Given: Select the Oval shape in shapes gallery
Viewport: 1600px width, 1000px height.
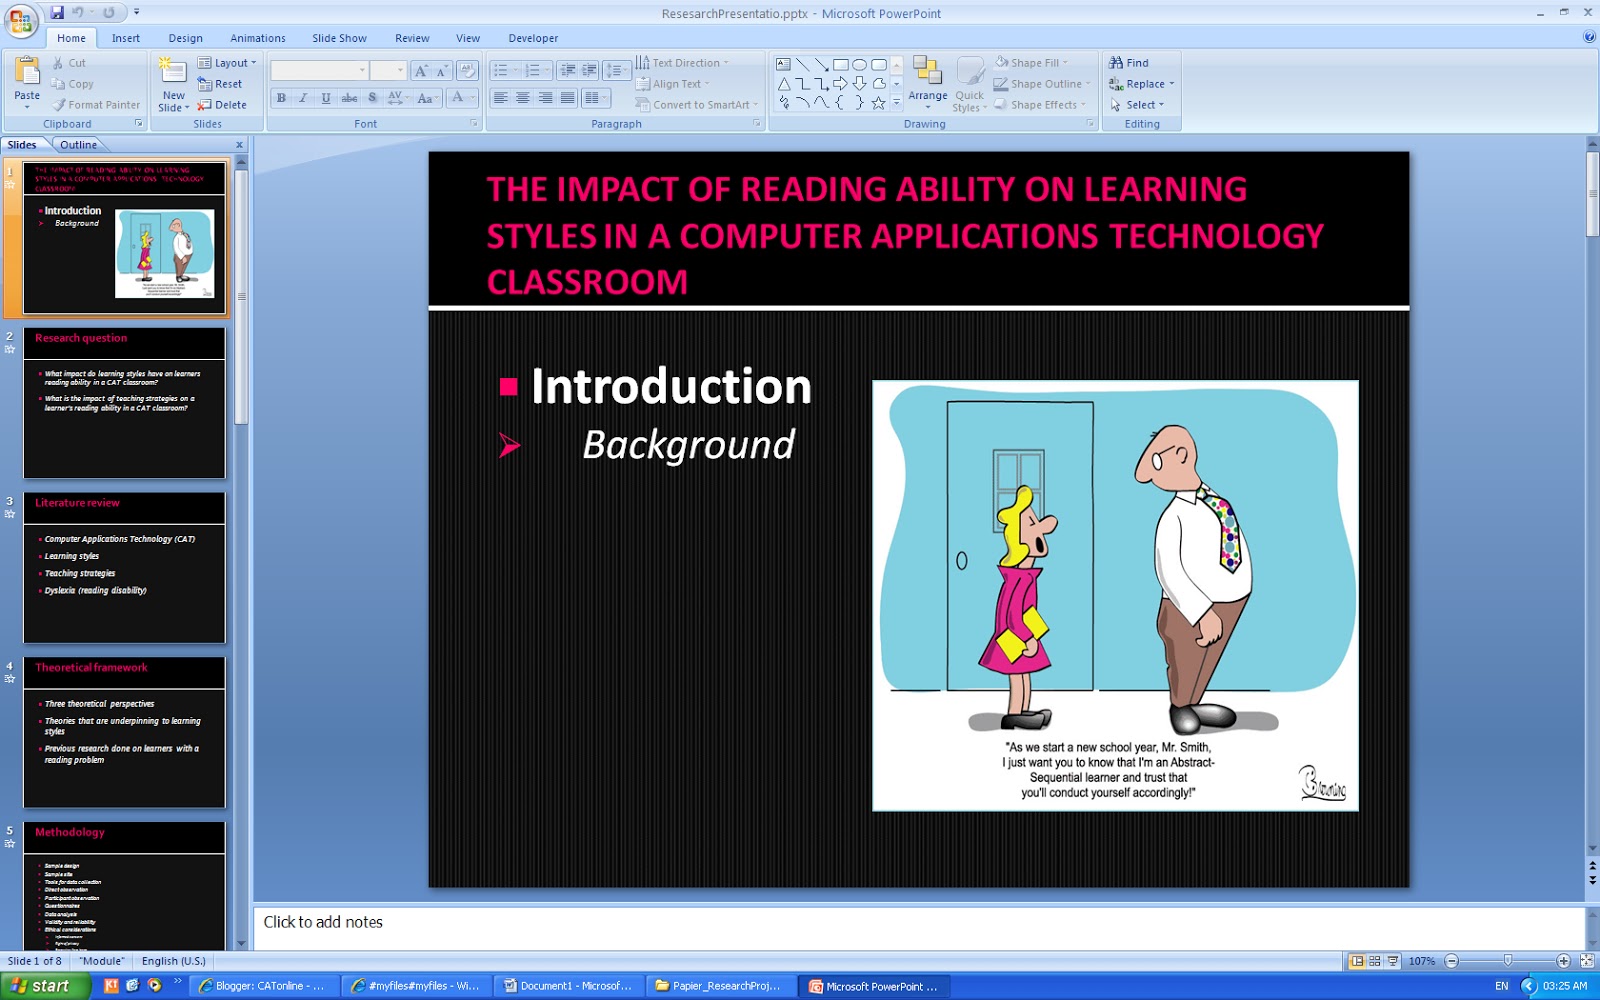Looking at the screenshot, I should click(x=859, y=64).
